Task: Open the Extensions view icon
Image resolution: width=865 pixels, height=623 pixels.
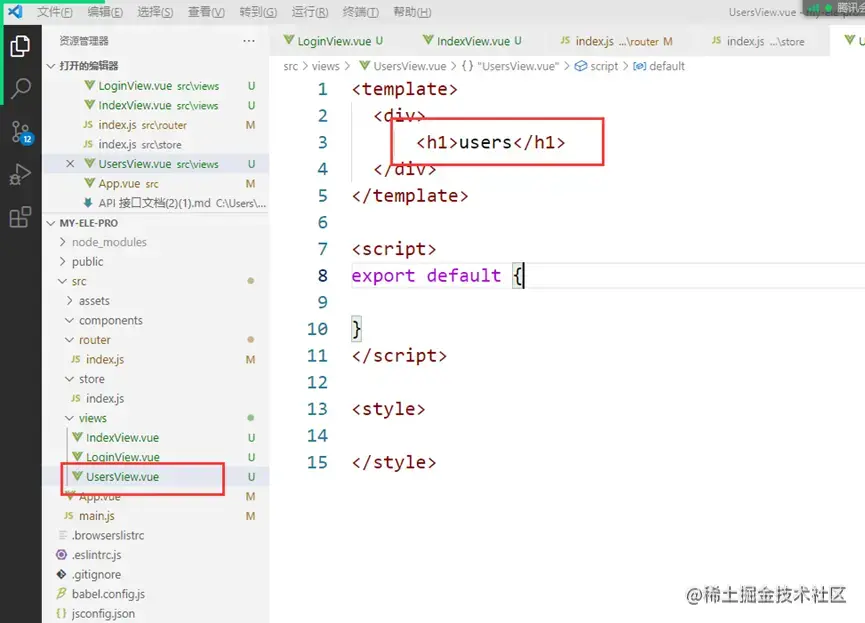Action: (20, 217)
